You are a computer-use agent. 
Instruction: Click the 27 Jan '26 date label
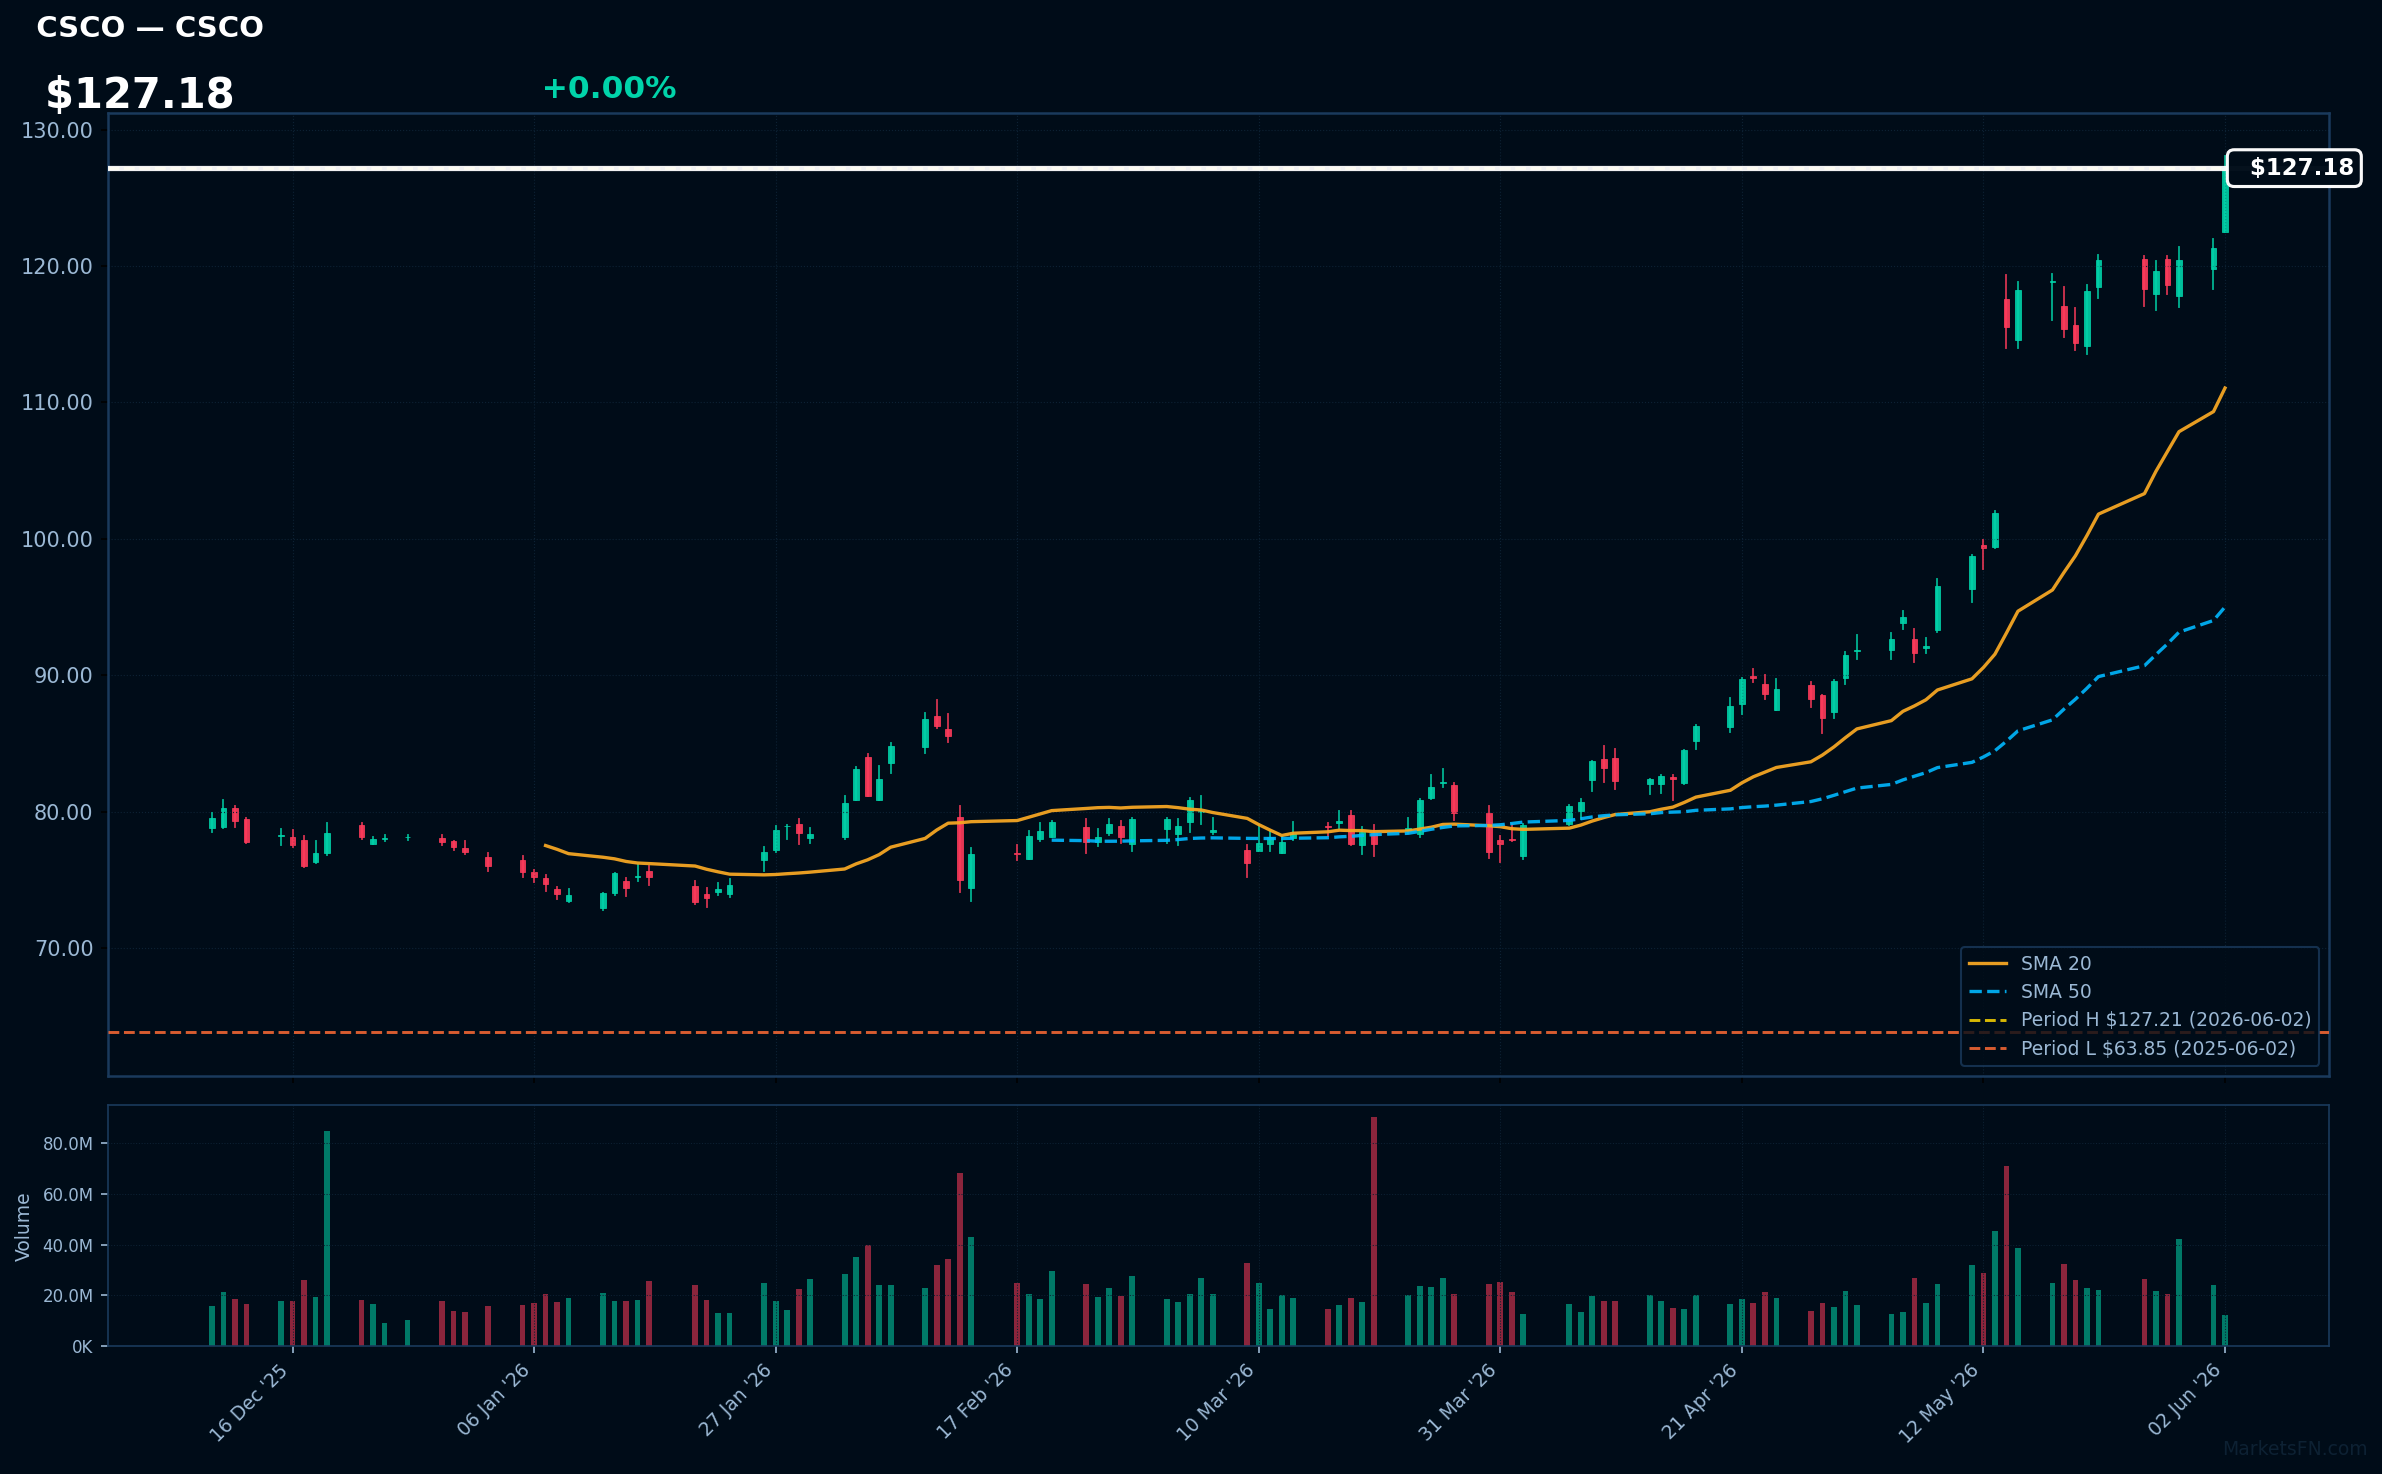pos(735,1400)
